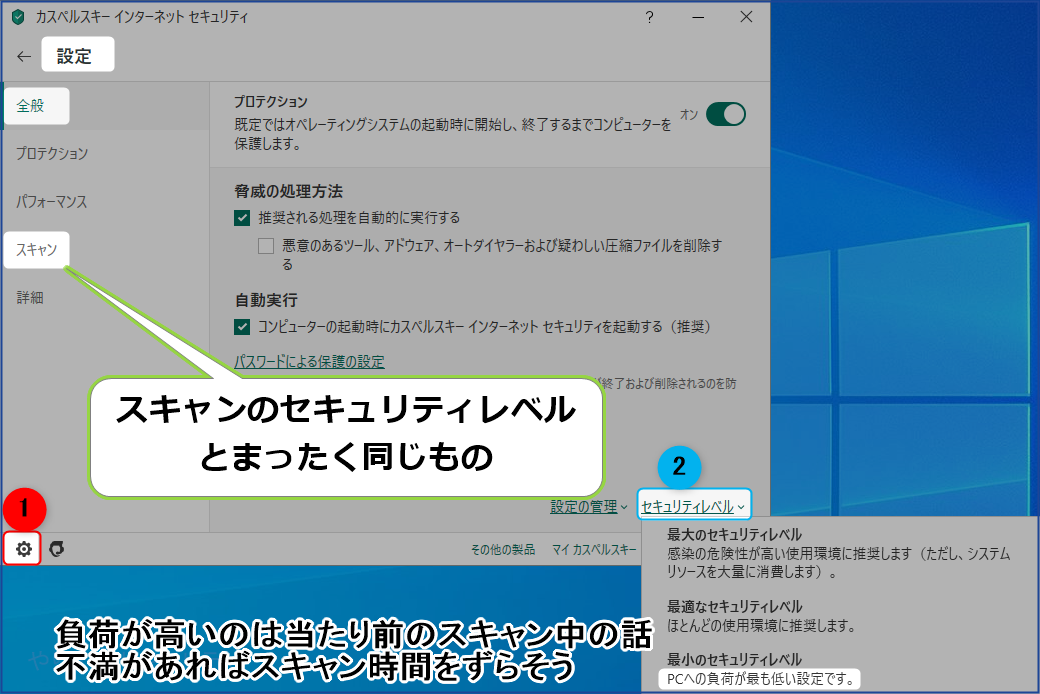Close the Kaspersky settings window
The height and width of the screenshot is (694, 1040).
click(x=746, y=17)
